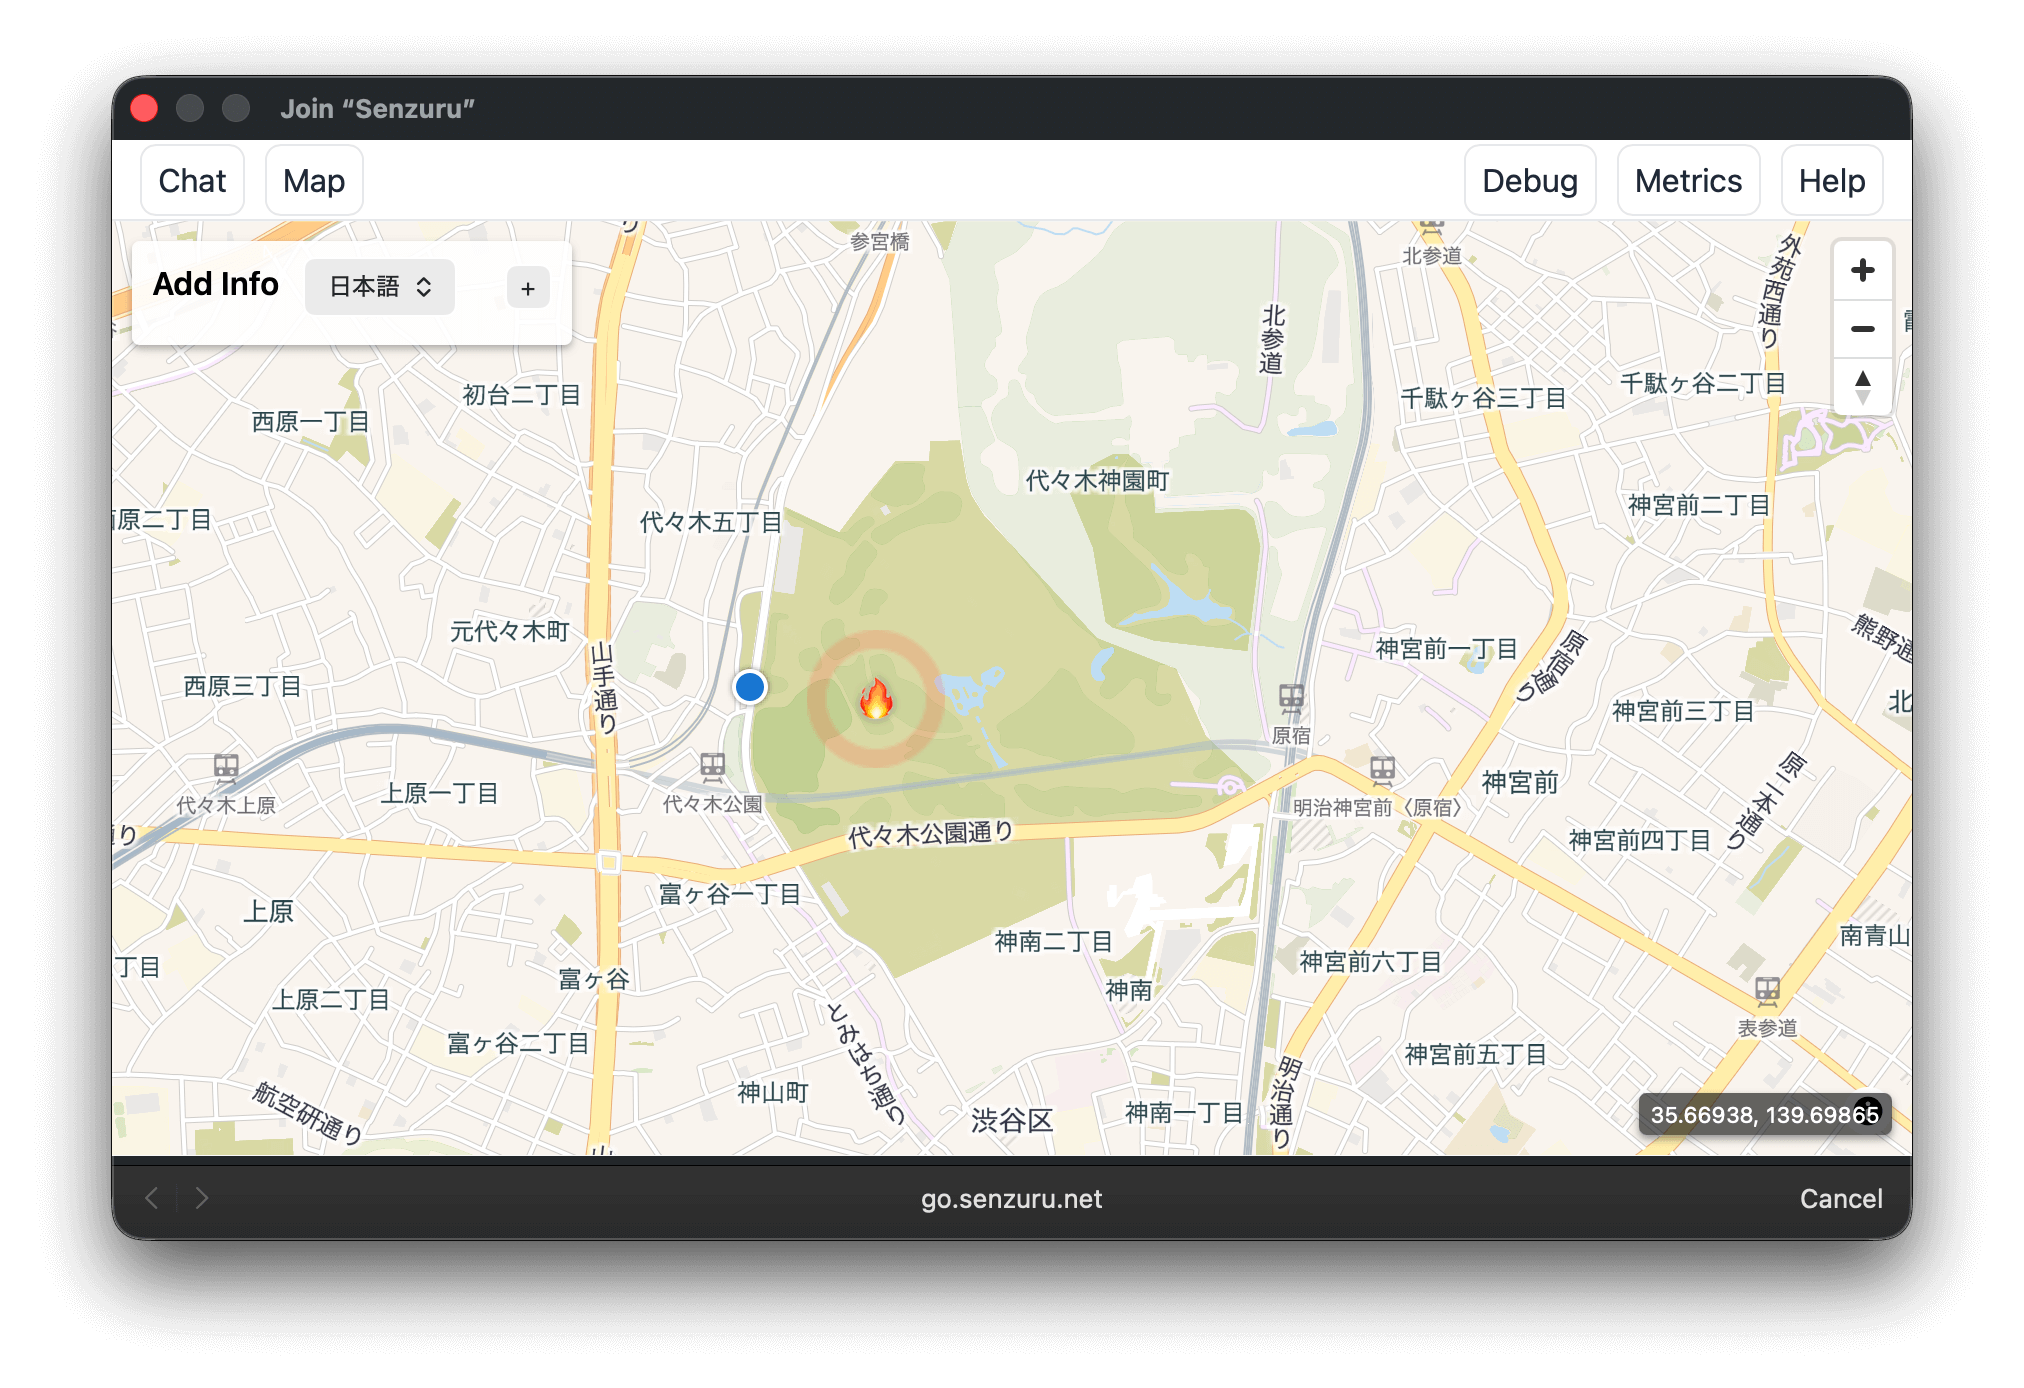
Task: Click the blue location dot
Action: [750, 687]
